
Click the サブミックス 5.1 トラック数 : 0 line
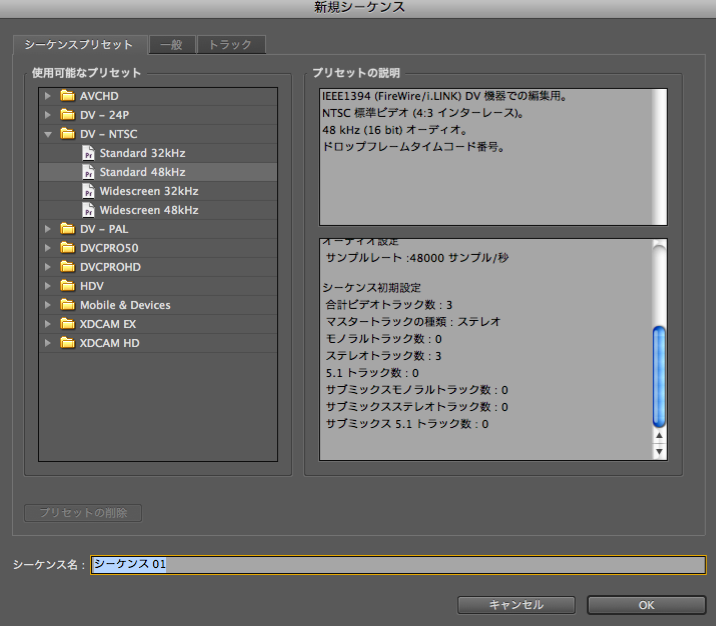(x=407, y=424)
